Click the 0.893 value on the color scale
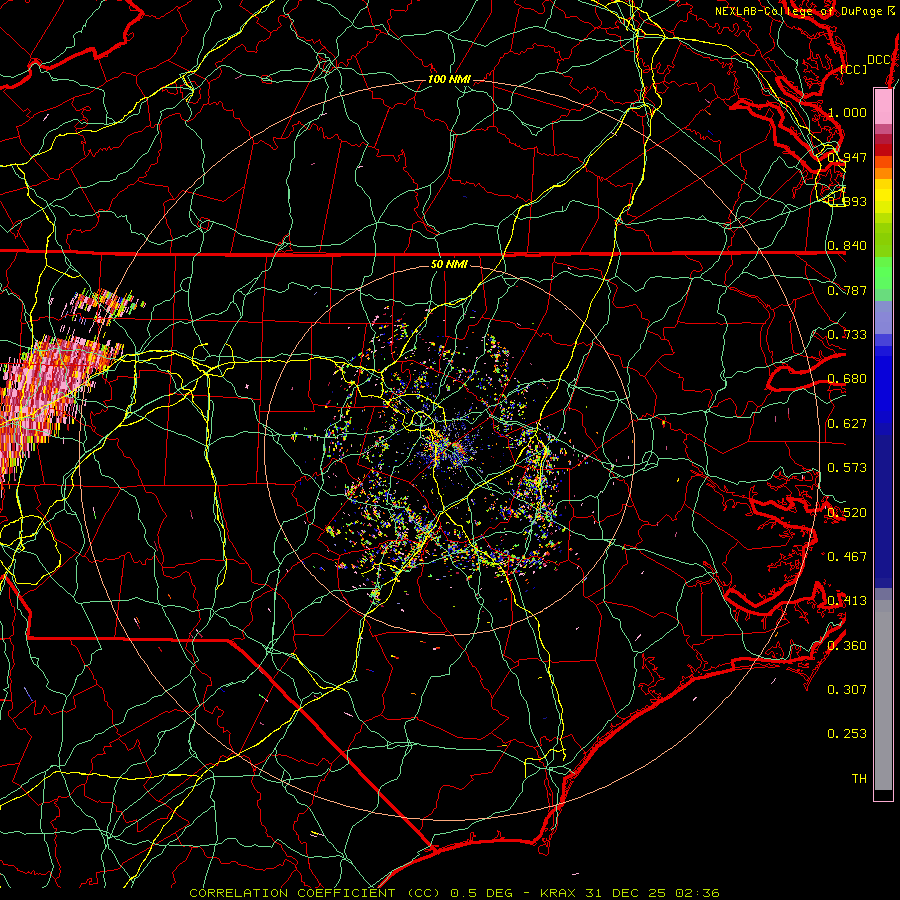Image resolution: width=900 pixels, height=900 pixels. tap(847, 201)
